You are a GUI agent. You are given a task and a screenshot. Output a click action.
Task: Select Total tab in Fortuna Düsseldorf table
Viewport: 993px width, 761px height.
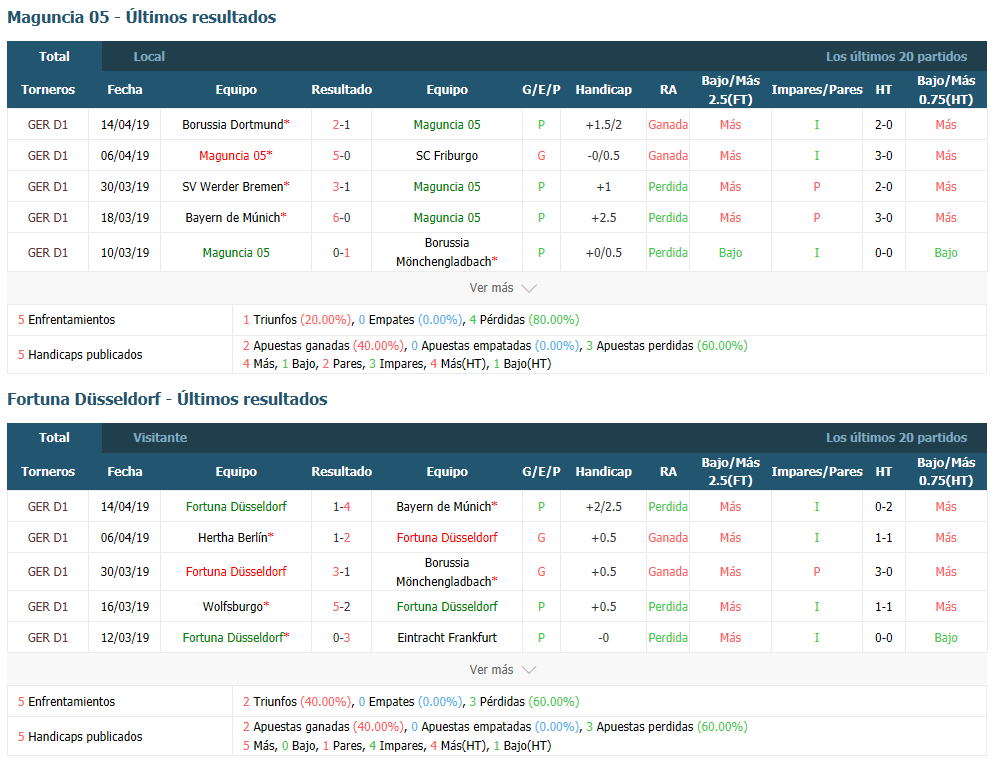pos(54,437)
